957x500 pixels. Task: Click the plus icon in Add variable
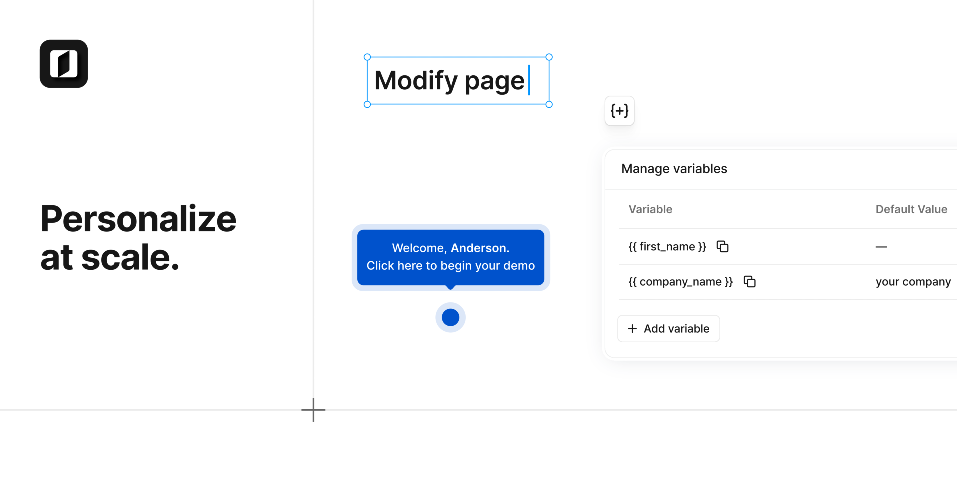tap(632, 328)
